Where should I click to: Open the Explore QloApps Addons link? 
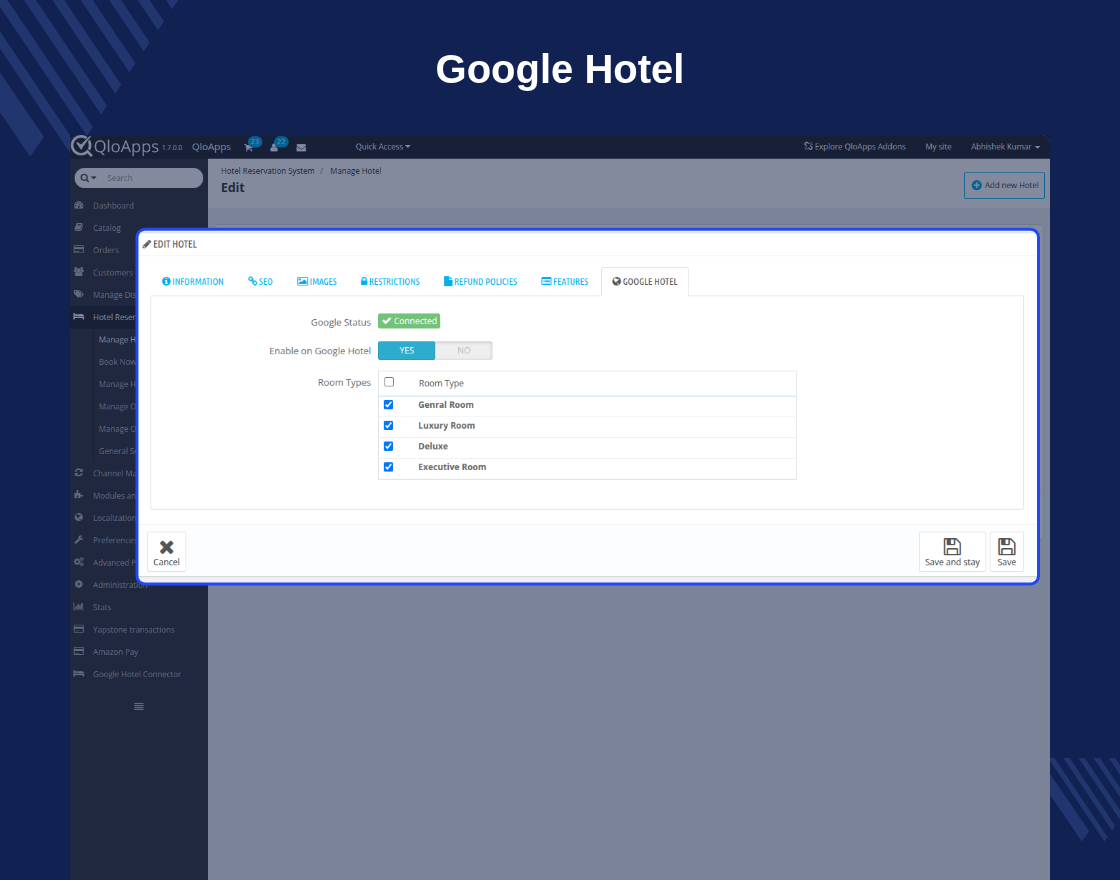click(x=855, y=146)
